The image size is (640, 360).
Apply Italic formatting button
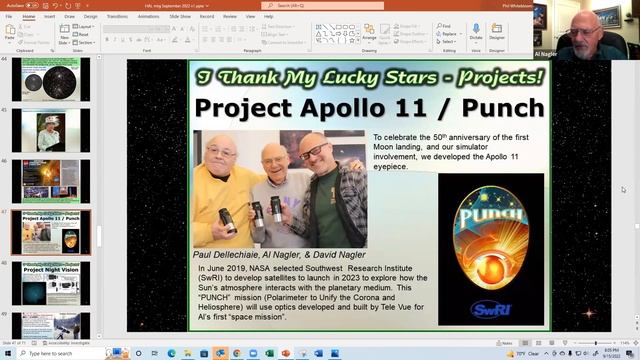(115, 40)
